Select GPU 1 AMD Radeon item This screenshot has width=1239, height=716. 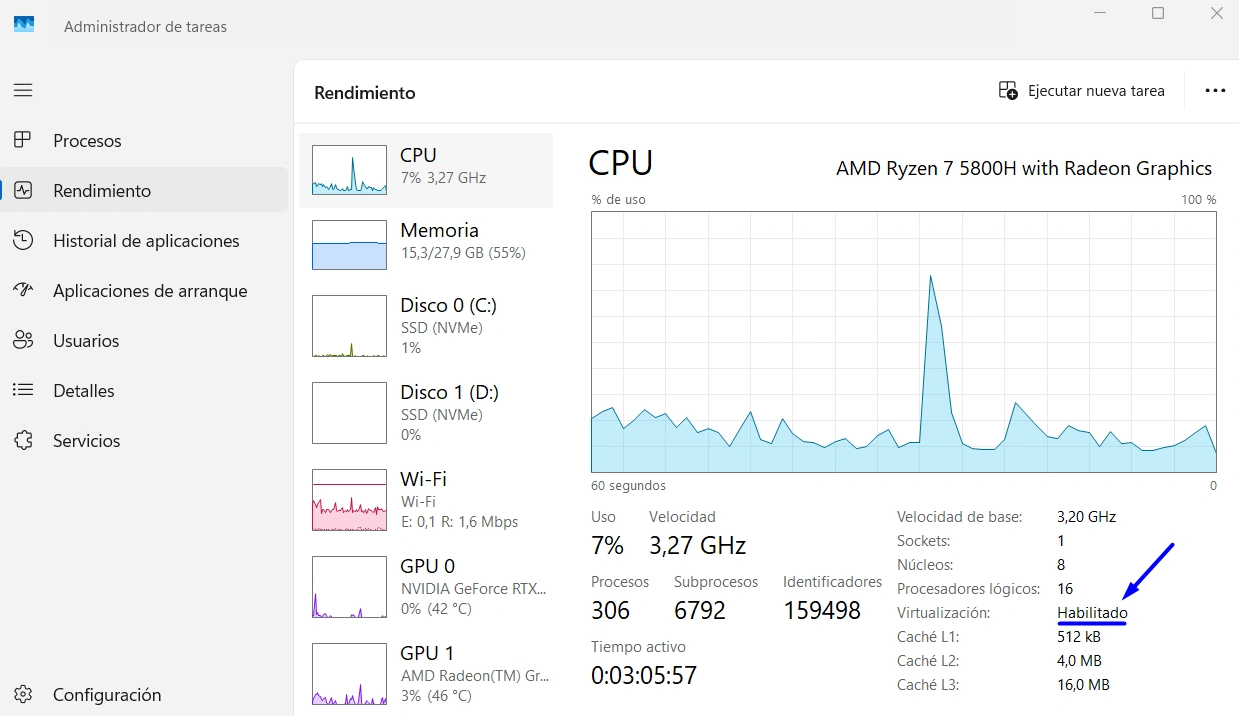[426, 674]
